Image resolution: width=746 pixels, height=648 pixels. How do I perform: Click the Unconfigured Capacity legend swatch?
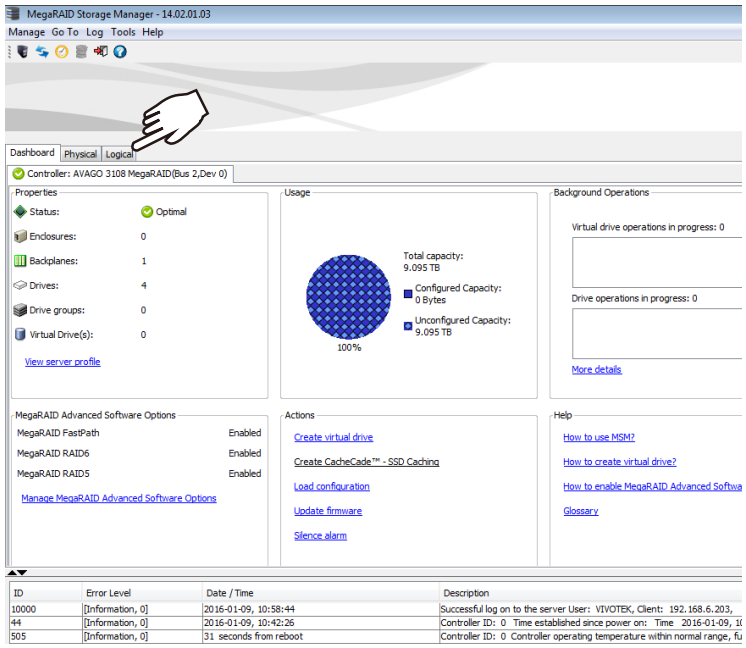tap(408, 326)
